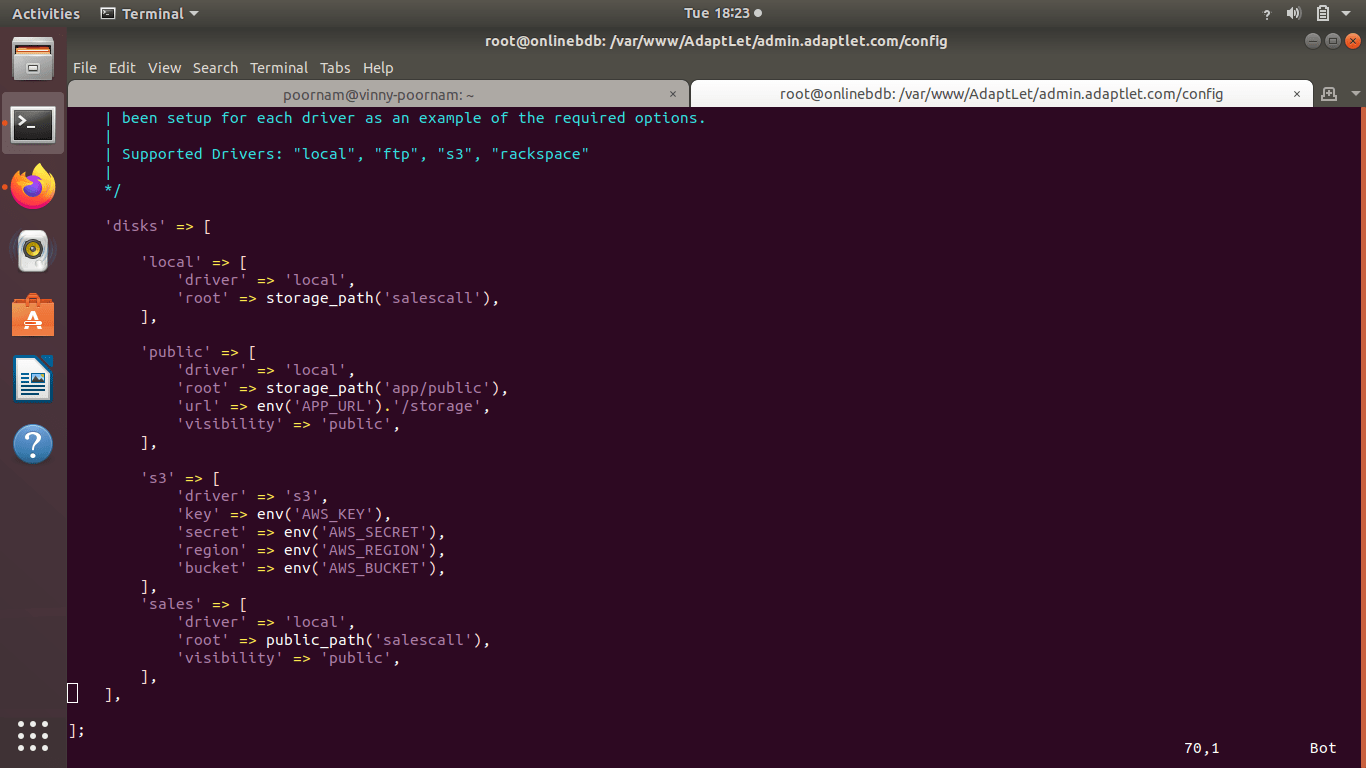The width and height of the screenshot is (1366, 768).
Task: Open the tab list dropdown beside the new-tab button
Action: 1355,93
